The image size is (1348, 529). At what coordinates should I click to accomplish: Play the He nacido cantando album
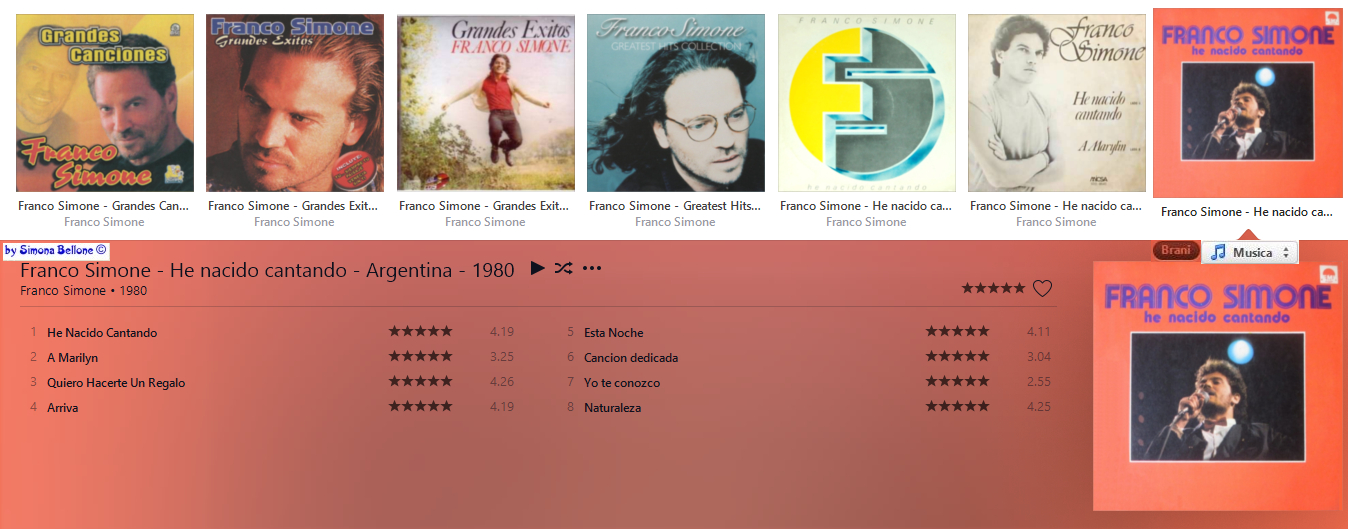pyautogui.click(x=538, y=268)
